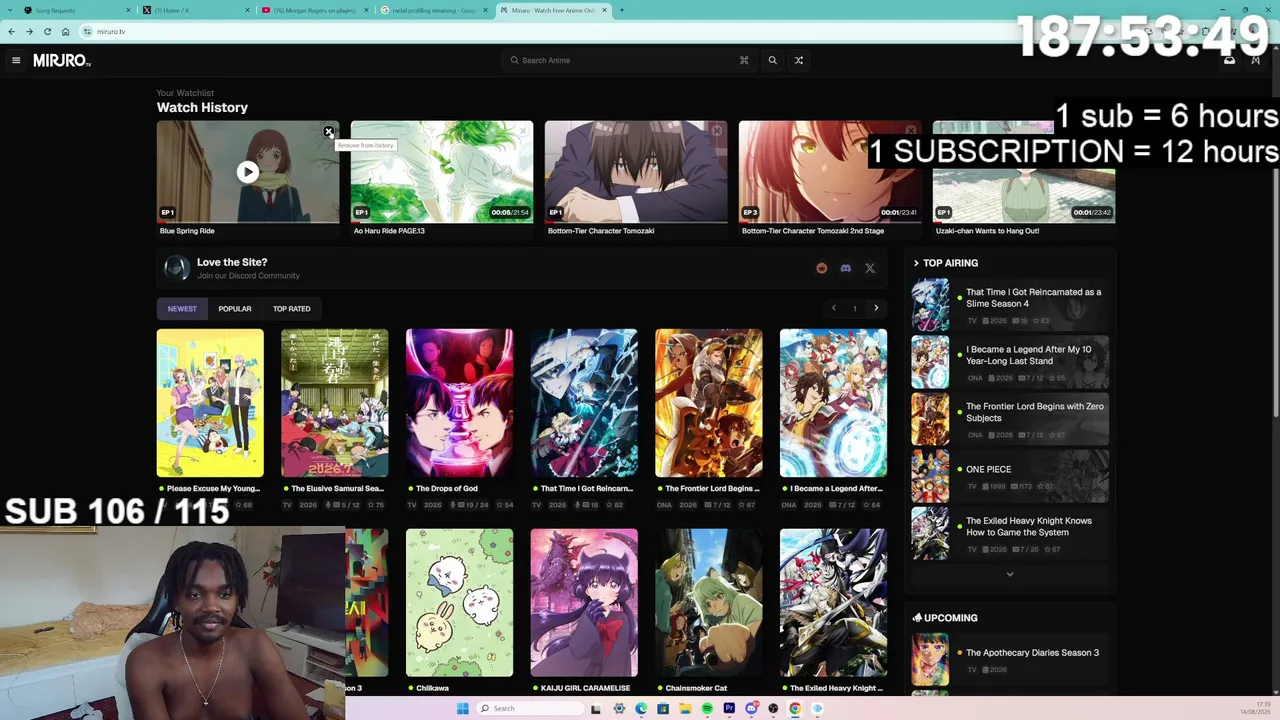1280x720 pixels.
Task: Open Ao Haru Ride PAGE.13 history thumbnail
Action: tap(442, 172)
